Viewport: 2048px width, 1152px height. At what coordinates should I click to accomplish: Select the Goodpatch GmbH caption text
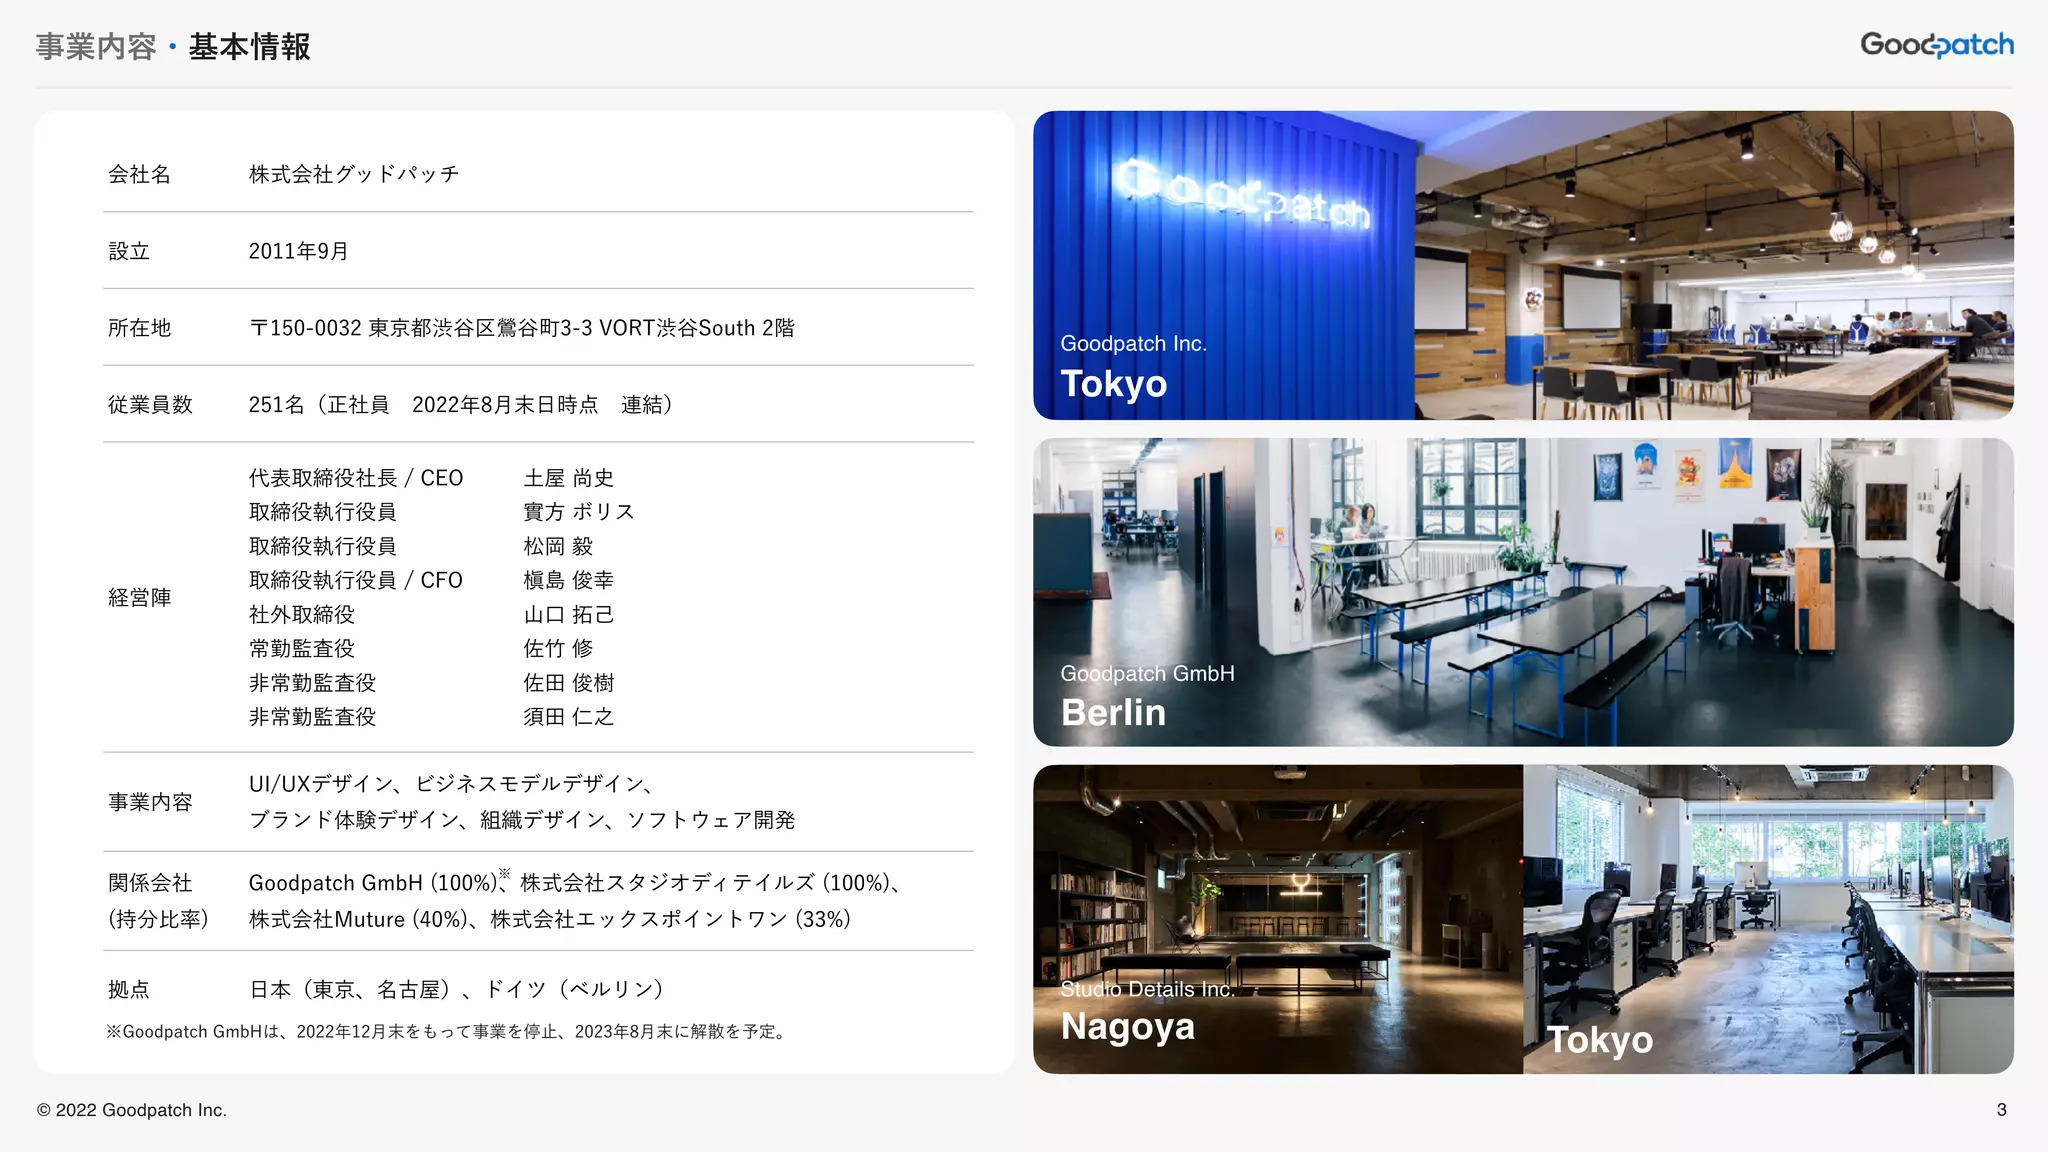[1147, 673]
